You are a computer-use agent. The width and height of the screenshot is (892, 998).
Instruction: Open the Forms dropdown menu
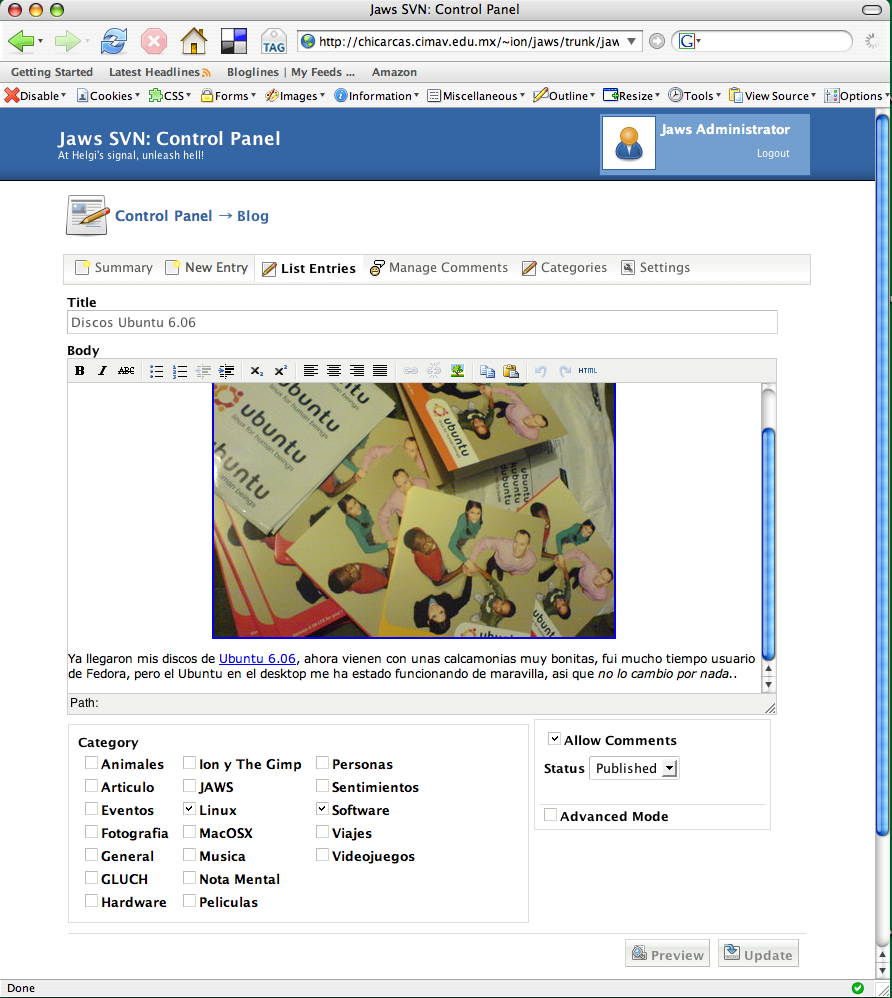tap(229, 95)
